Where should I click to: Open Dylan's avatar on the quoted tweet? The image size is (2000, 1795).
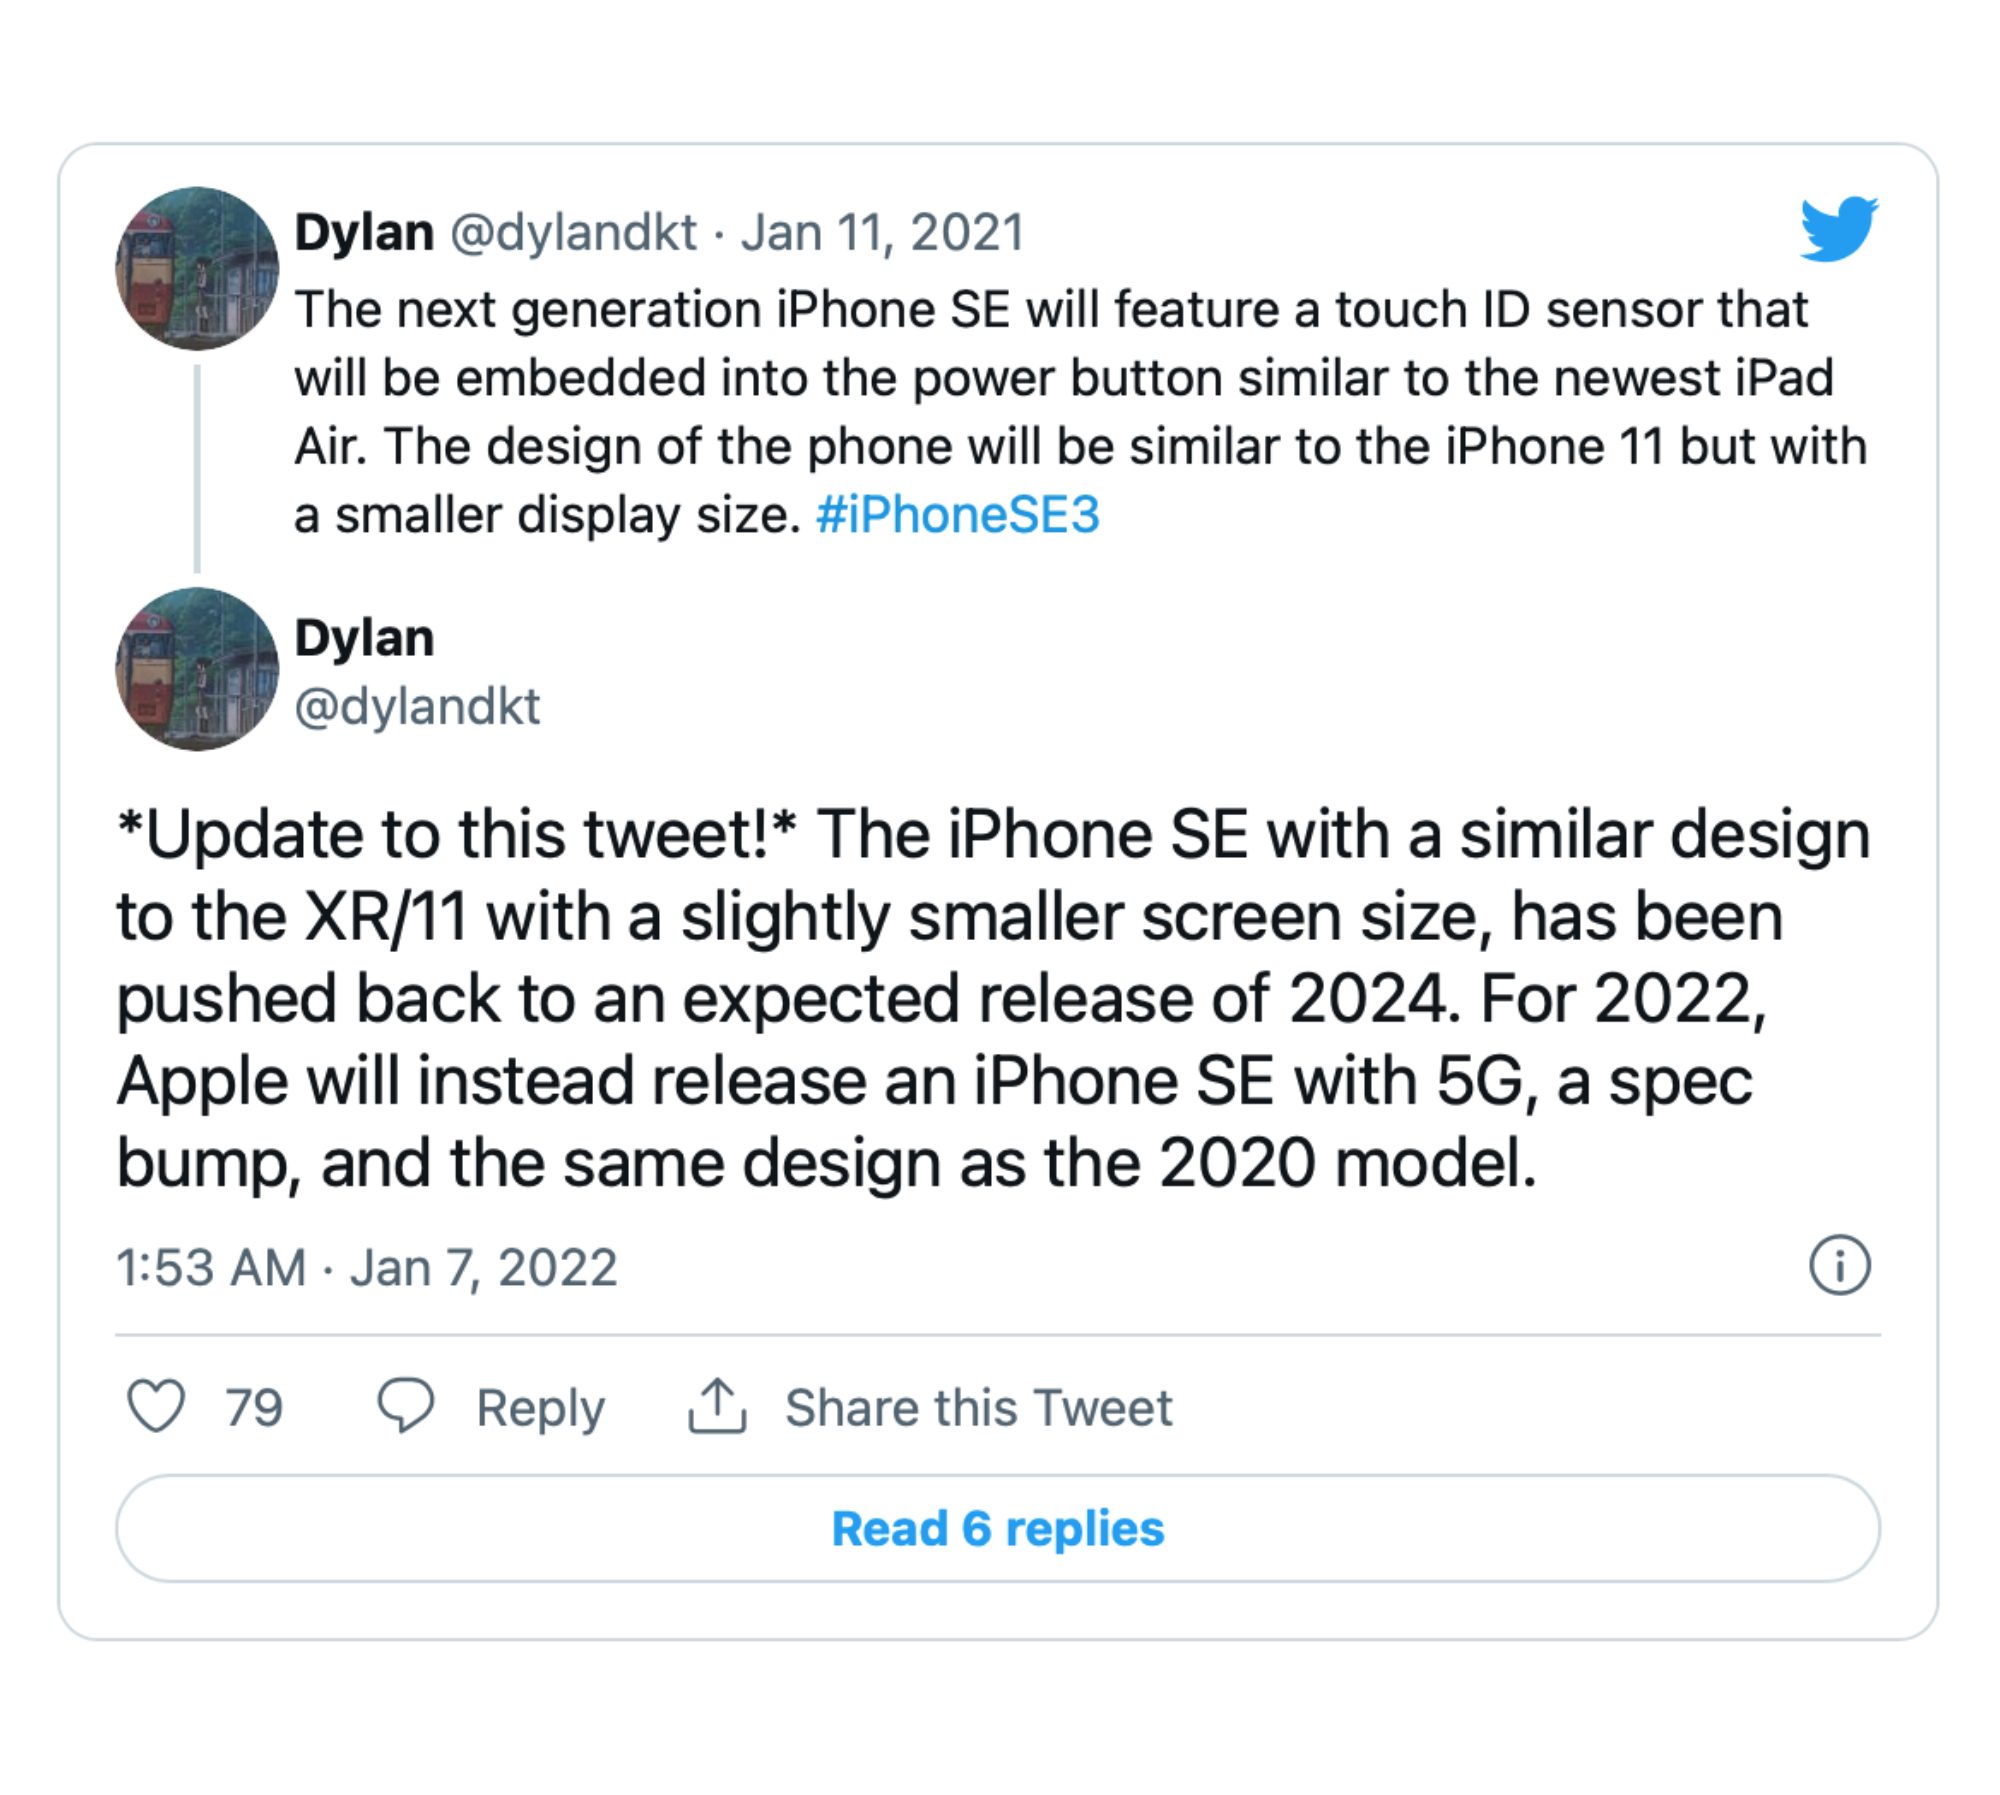tap(197, 269)
